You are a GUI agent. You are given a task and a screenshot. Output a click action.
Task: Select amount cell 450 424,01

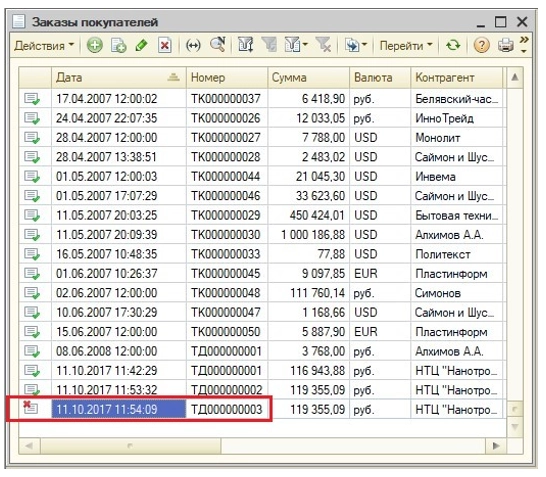pyautogui.click(x=309, y=215)
